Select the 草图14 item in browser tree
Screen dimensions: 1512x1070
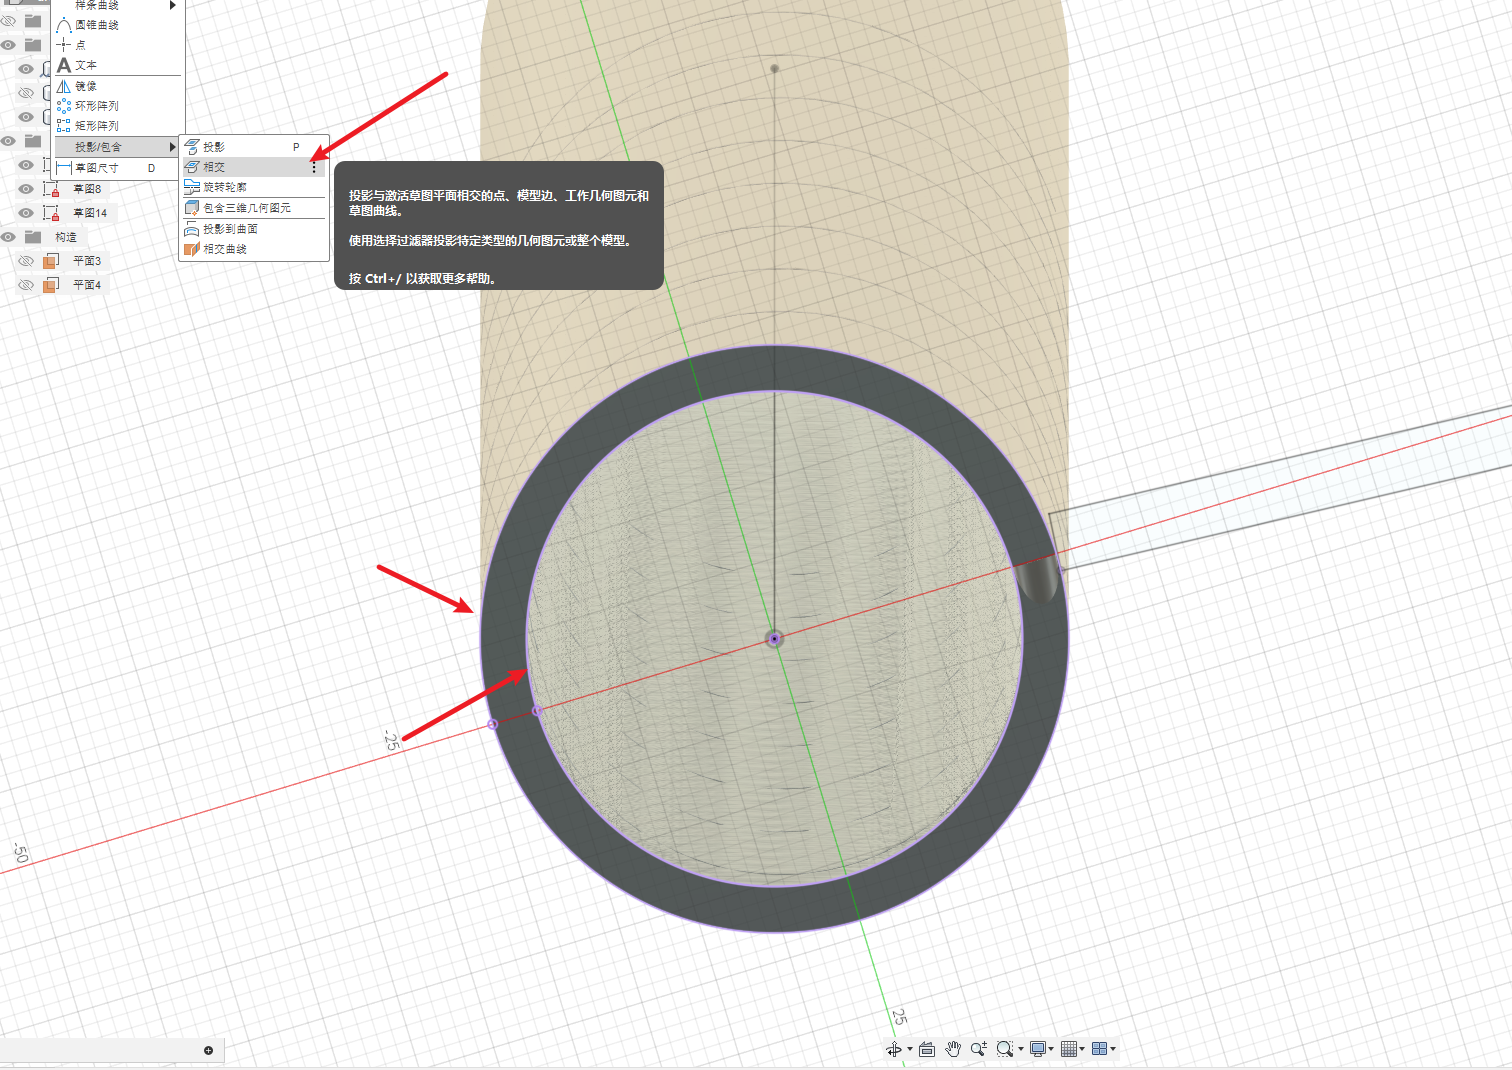point(89,213)
